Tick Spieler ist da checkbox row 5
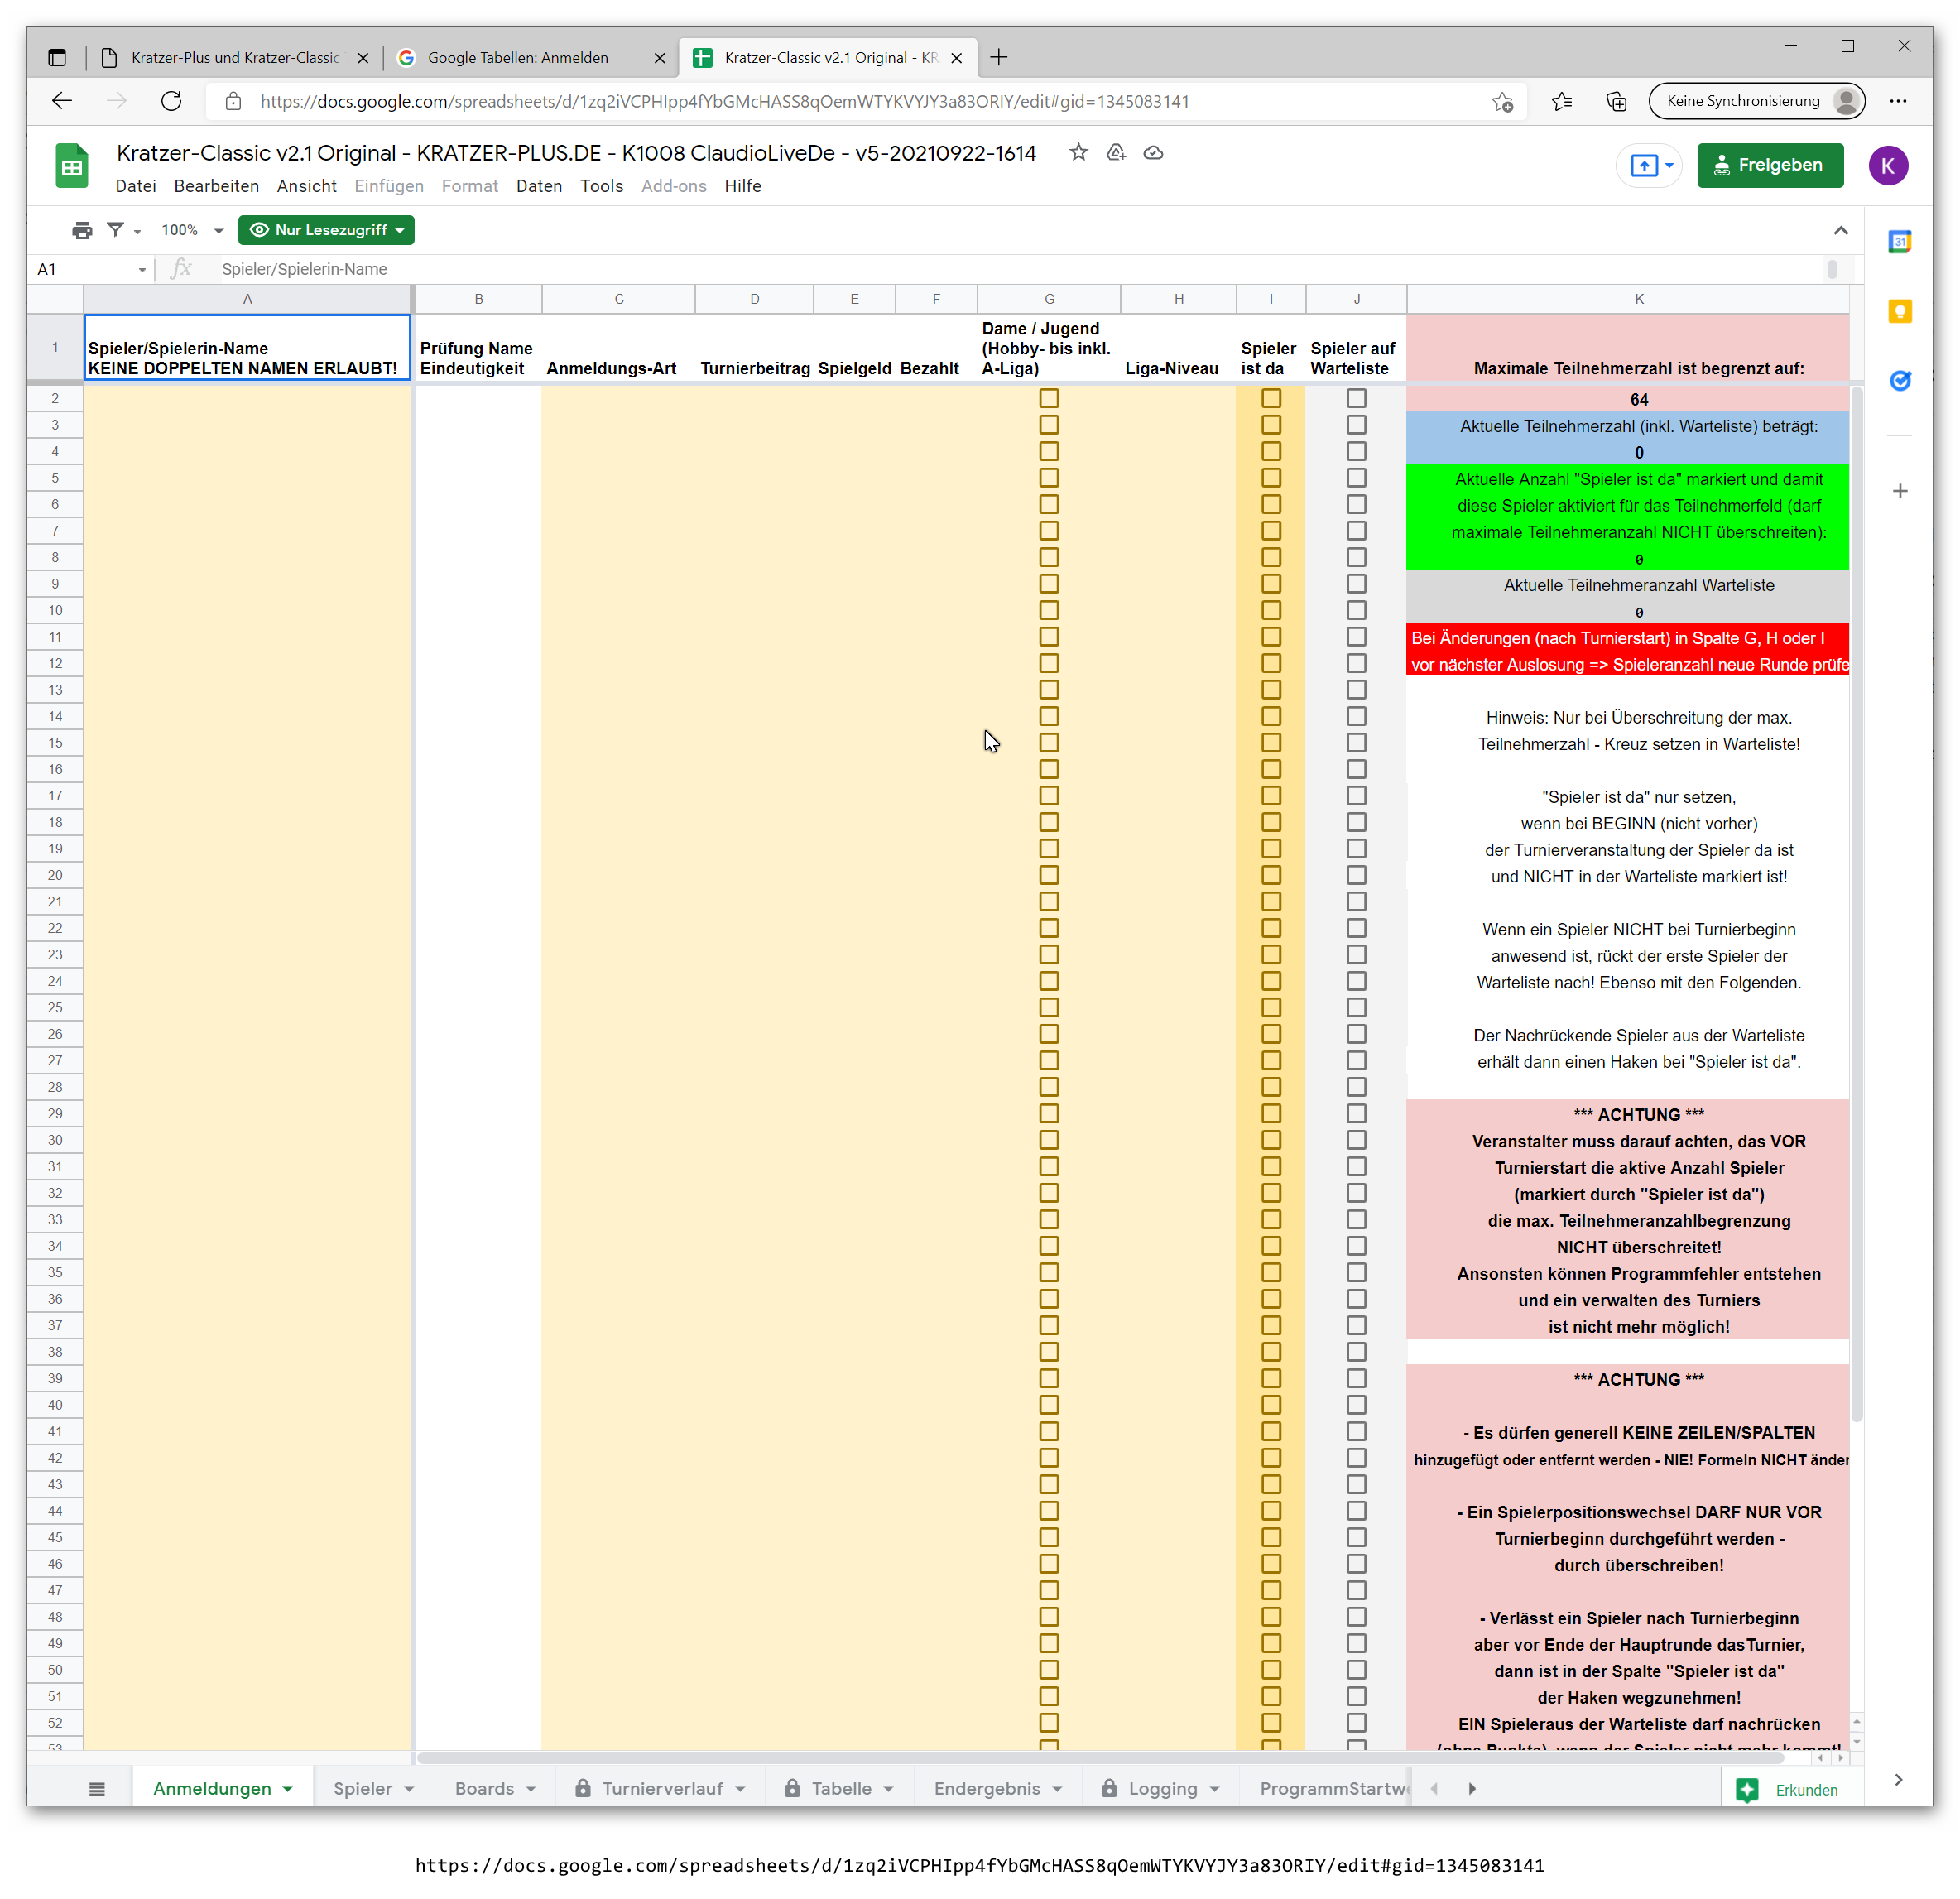This screenshot has width=1960, height=1899. point(1271,478)
